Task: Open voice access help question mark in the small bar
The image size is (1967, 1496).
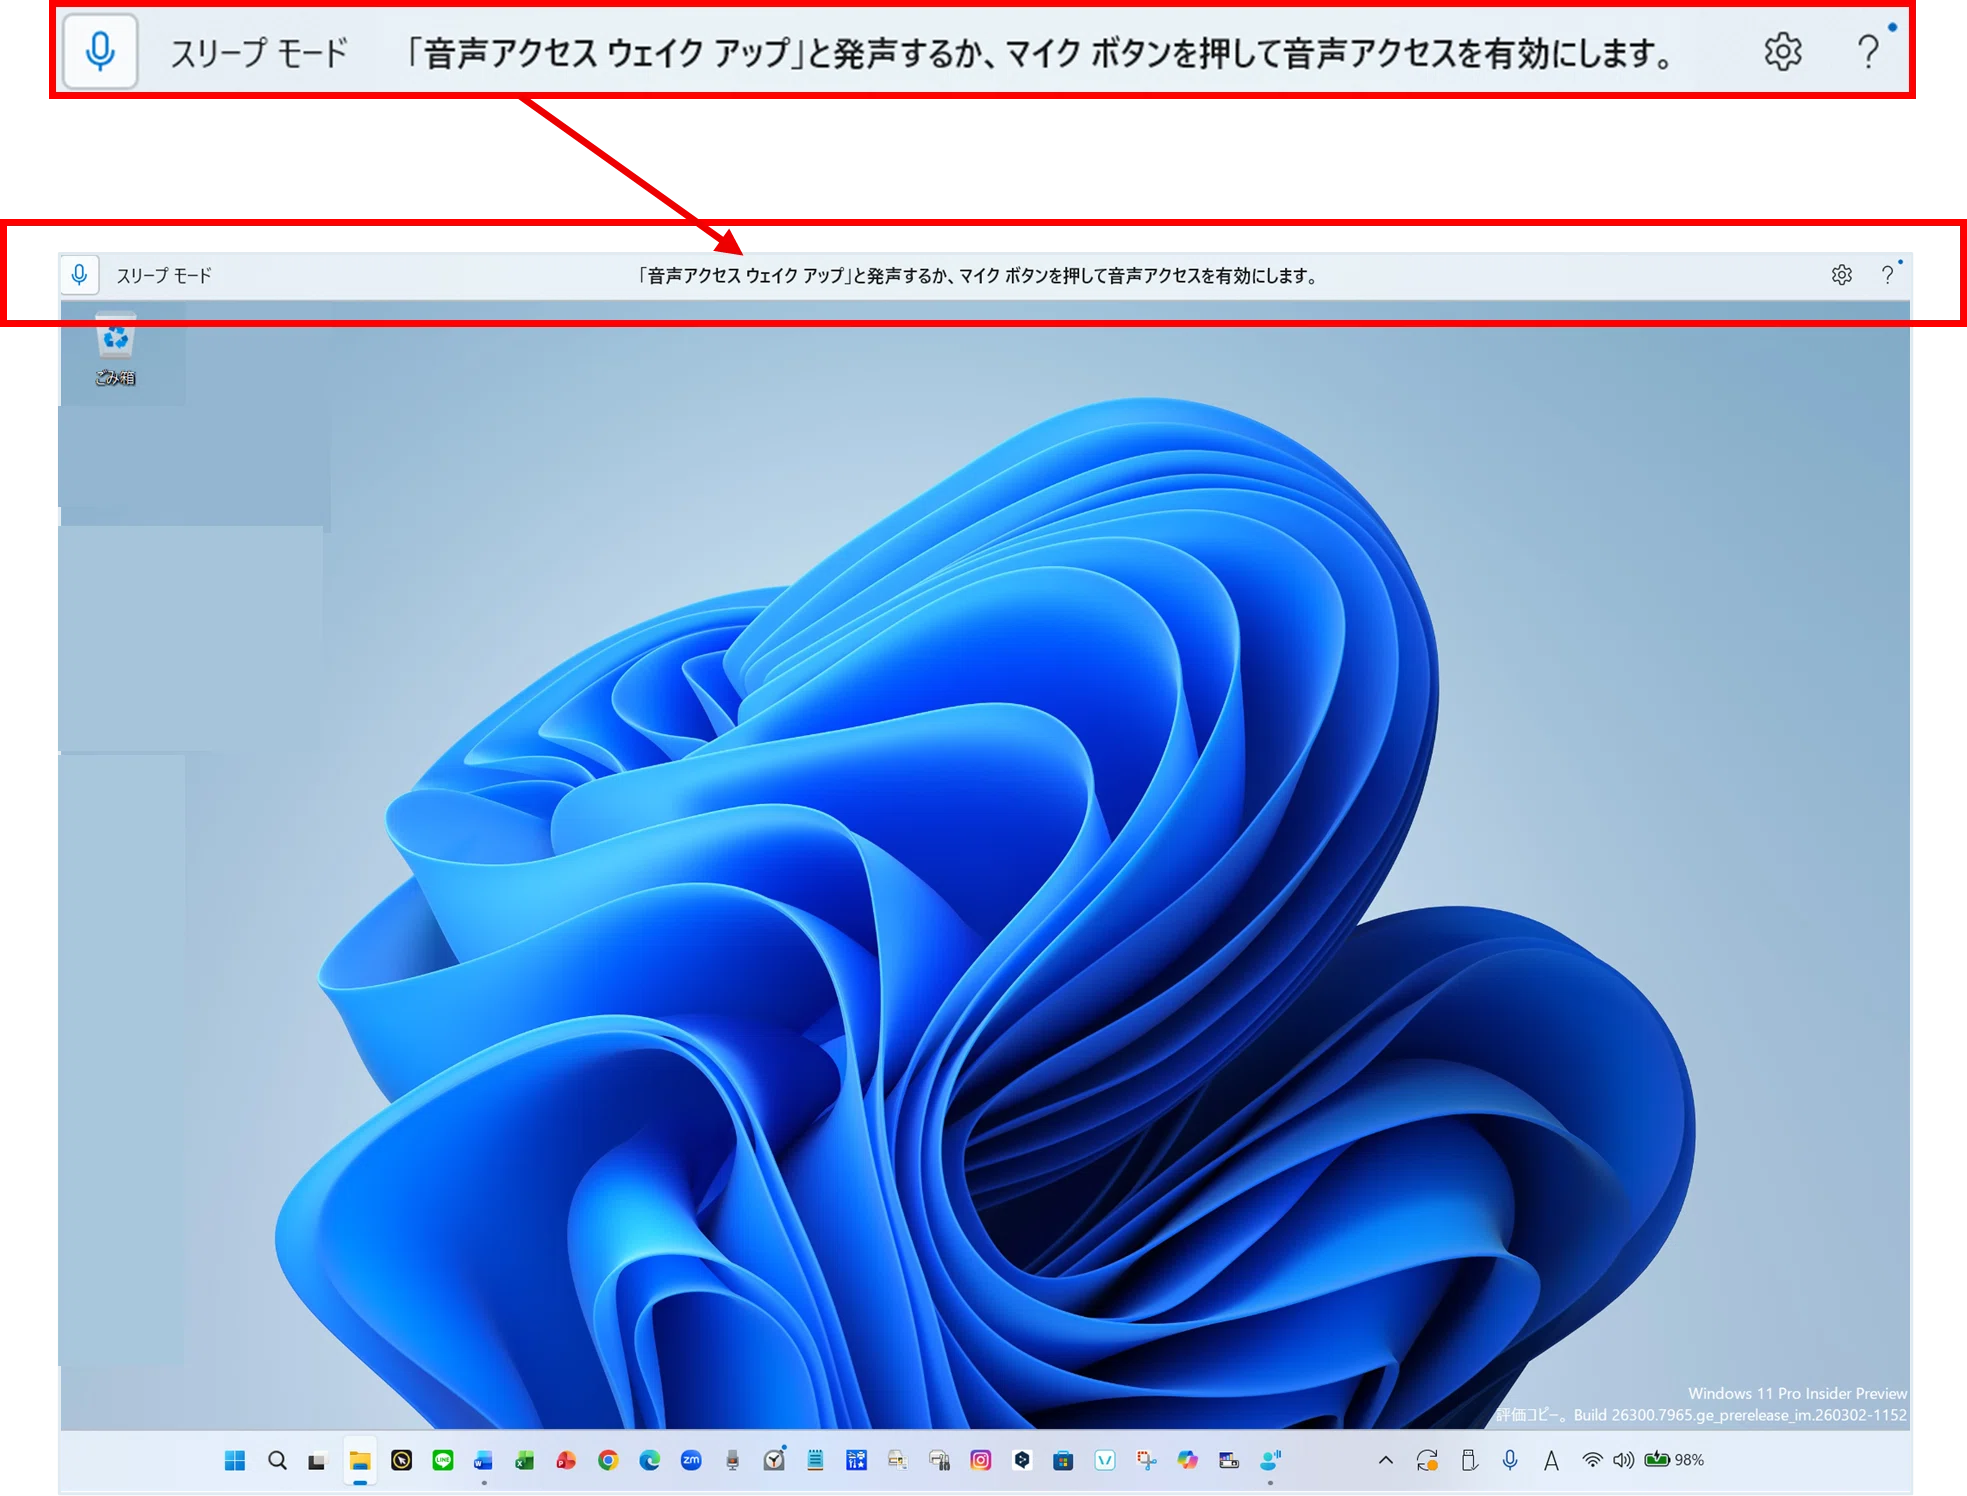Action: tap(1887, 275)
